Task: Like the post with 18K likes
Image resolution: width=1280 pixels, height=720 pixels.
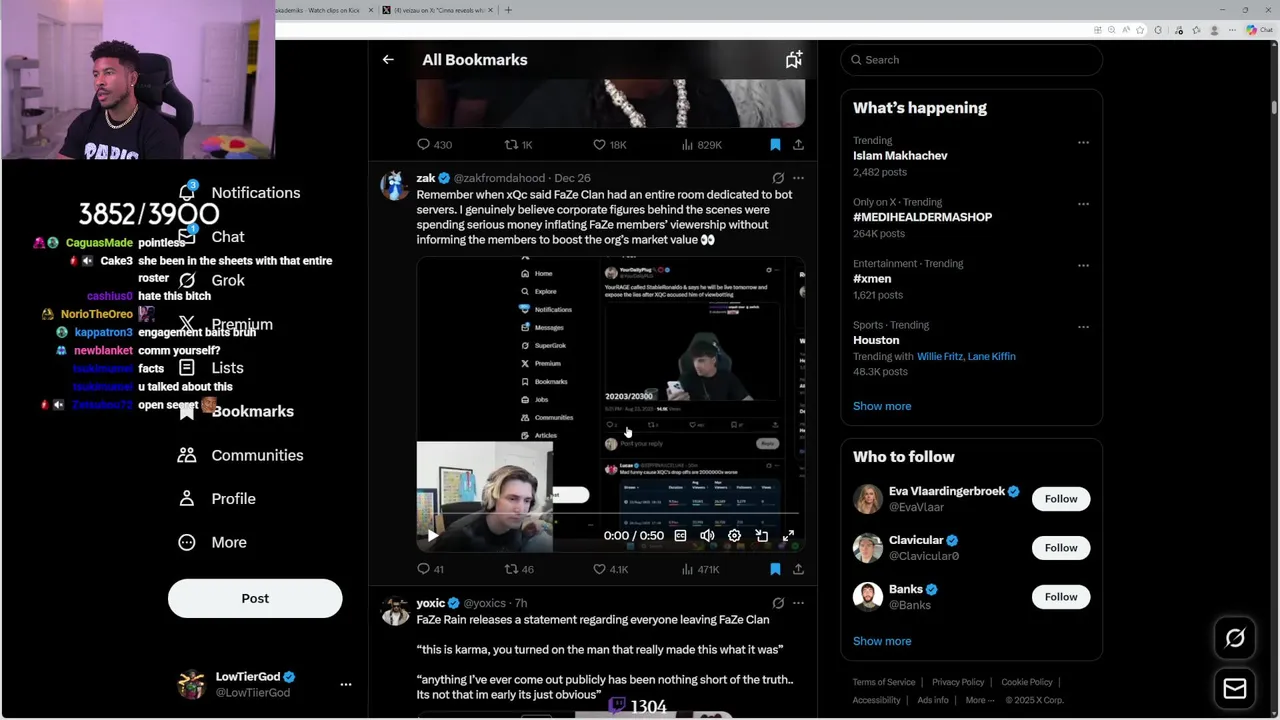Action: (x=610, y=145)
